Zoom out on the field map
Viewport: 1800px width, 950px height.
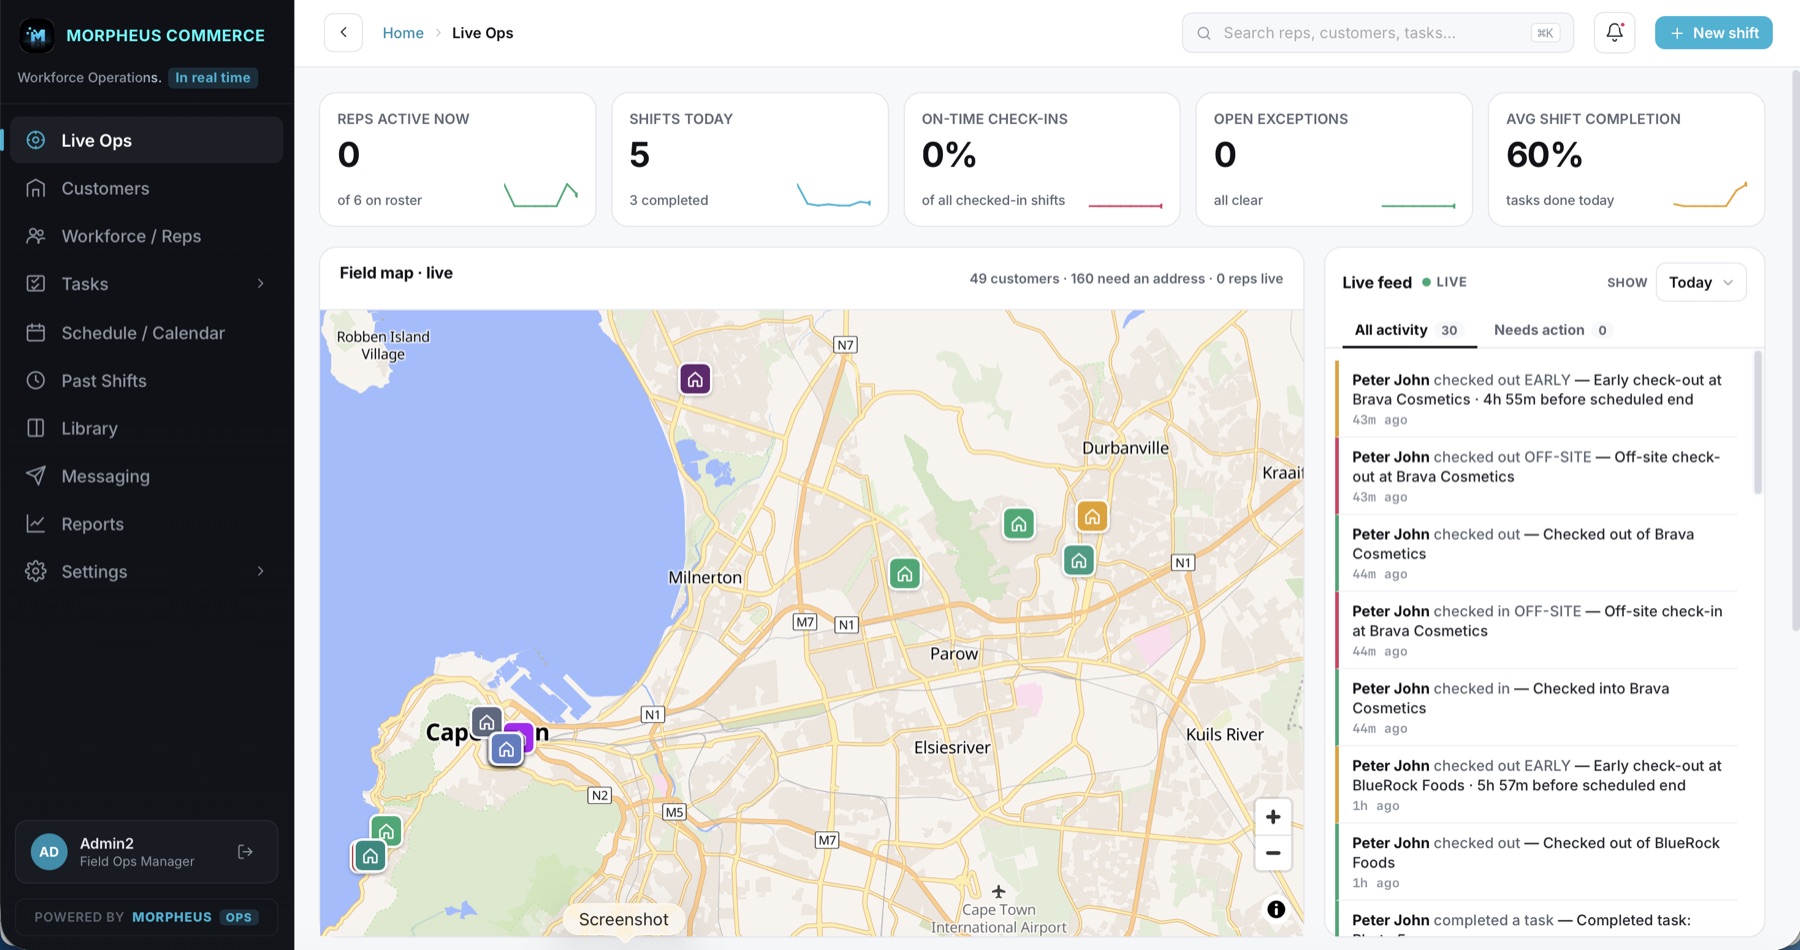click(1273, 853)
